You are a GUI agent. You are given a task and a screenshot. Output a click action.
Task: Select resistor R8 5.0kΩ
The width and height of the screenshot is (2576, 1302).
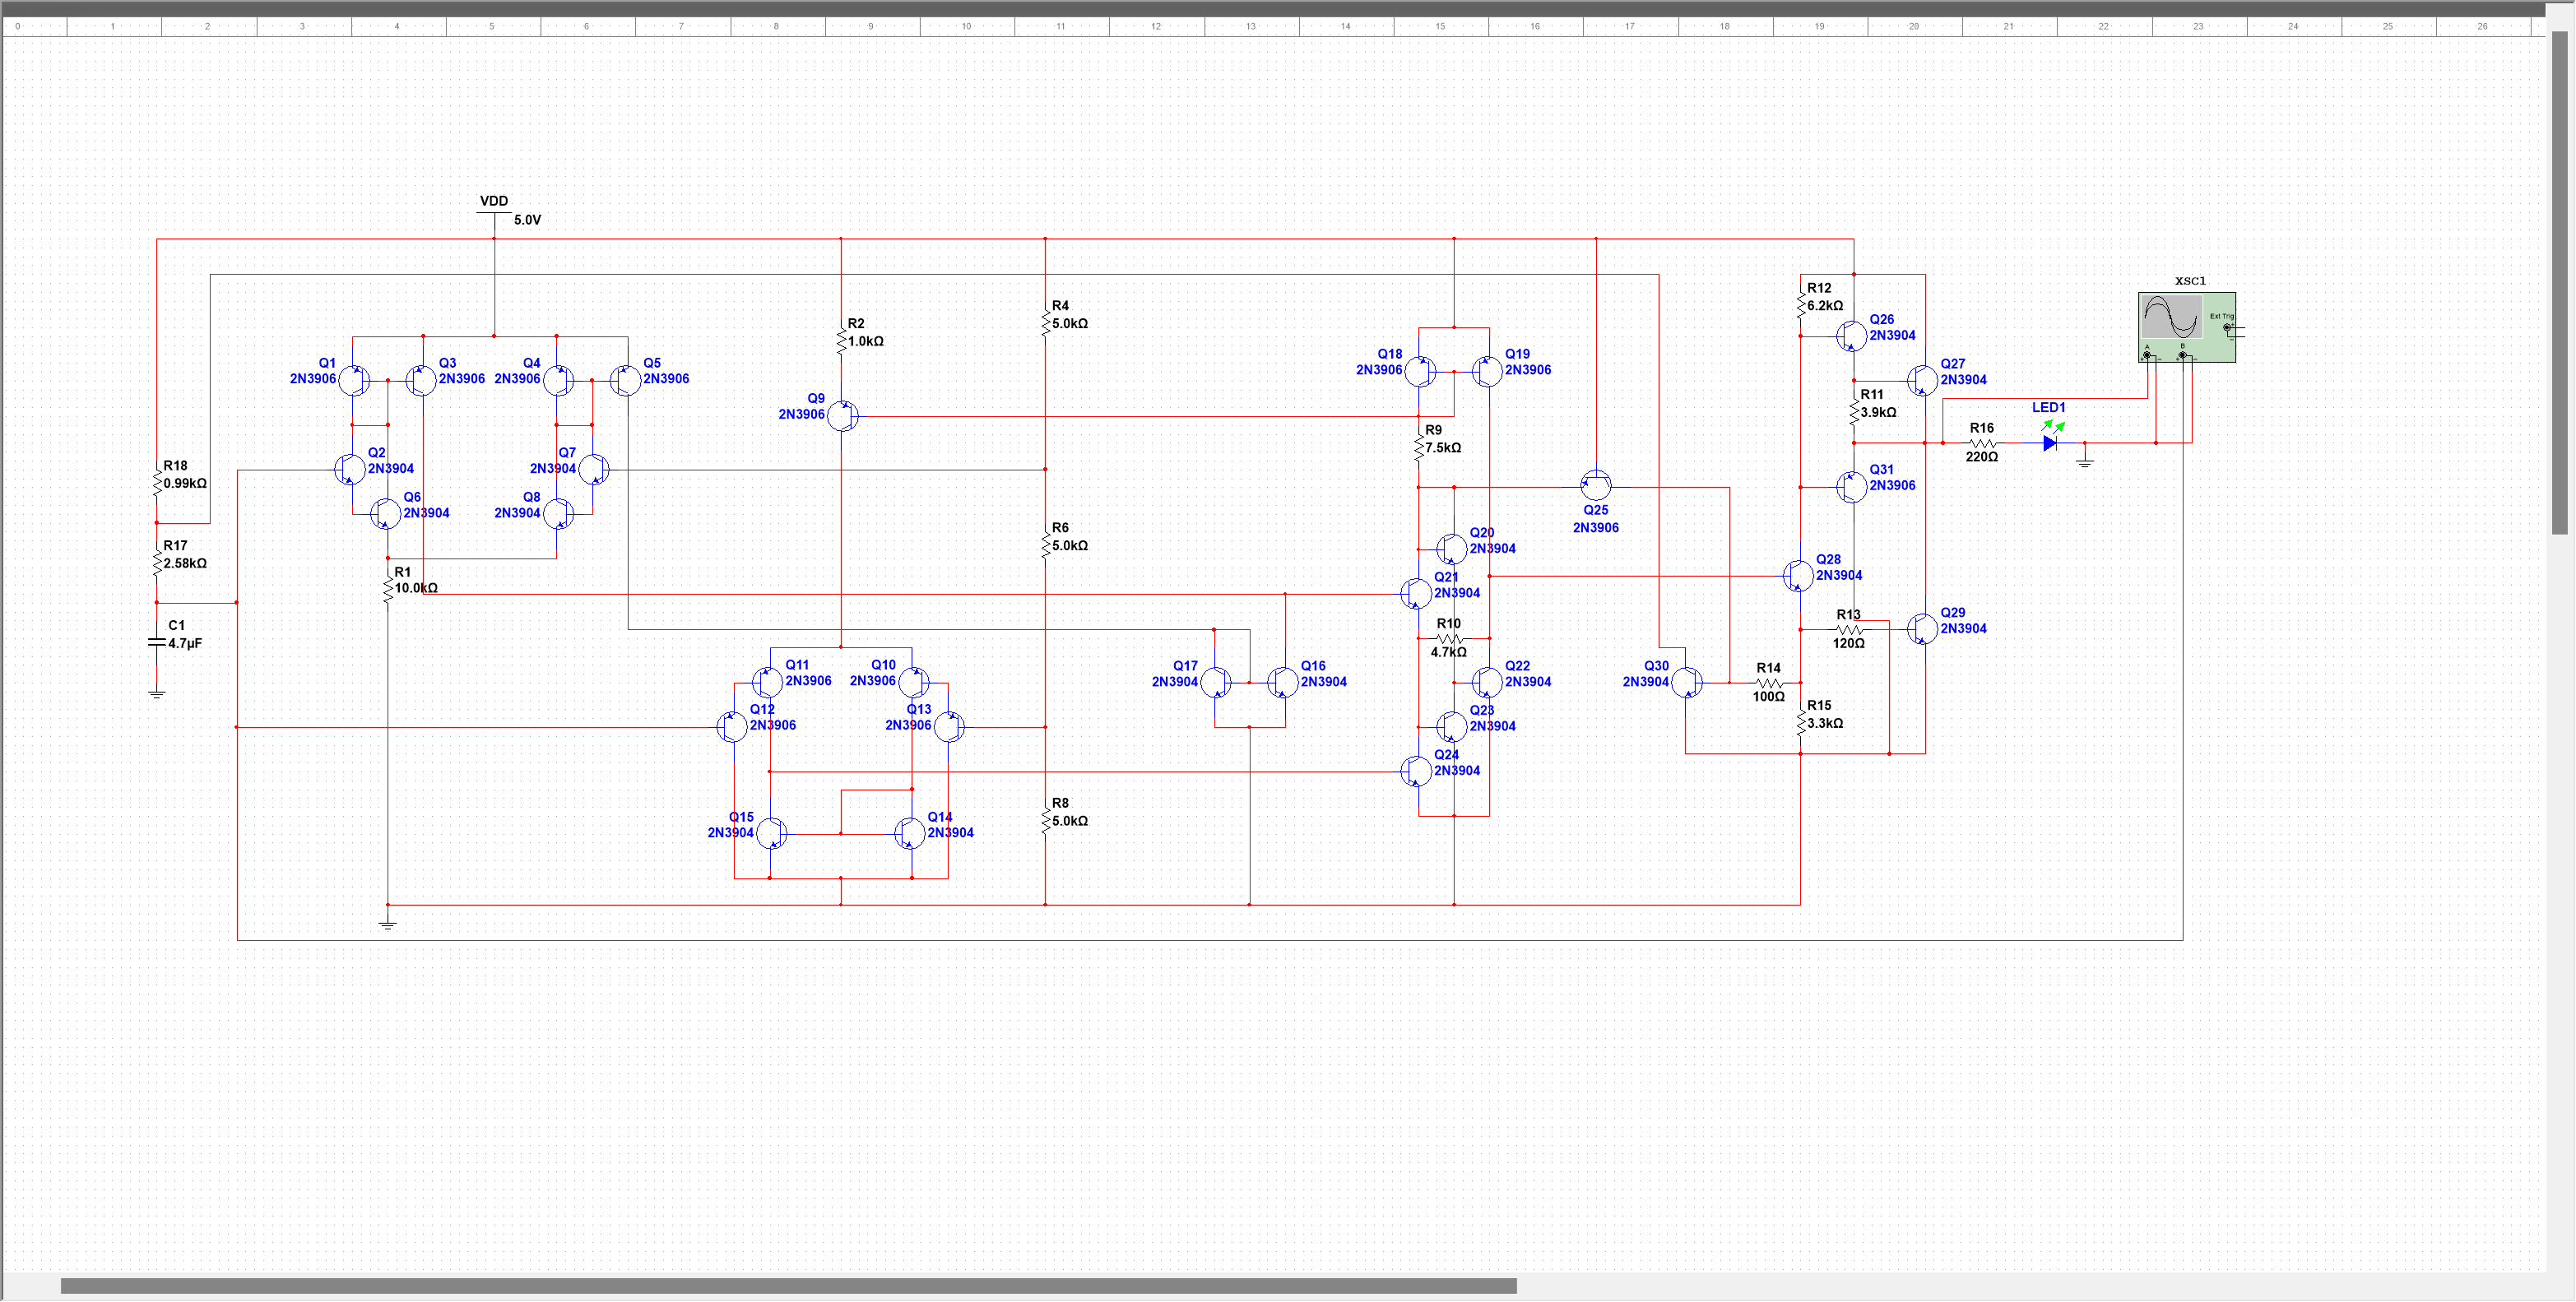pos(1046,822)
